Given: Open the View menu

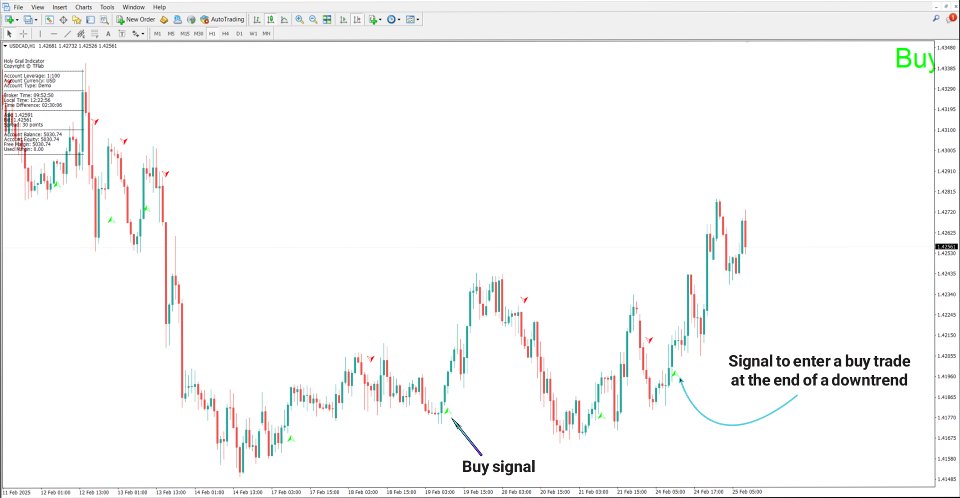Looking at the screenshot, I should [x=37, y=7].
